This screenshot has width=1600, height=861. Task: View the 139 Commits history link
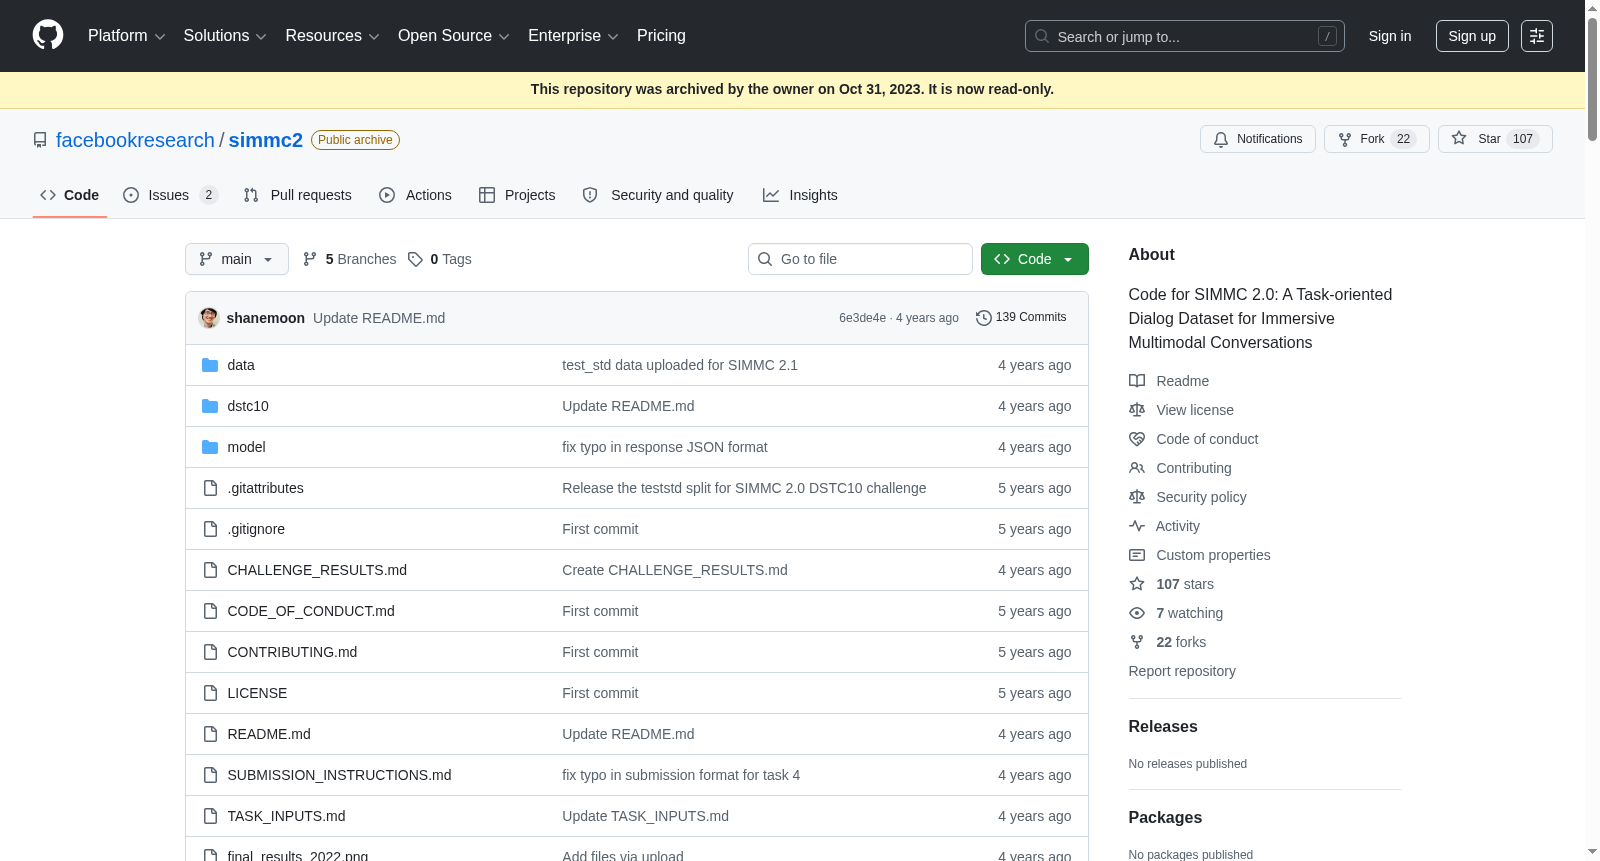coord(1021,317)
